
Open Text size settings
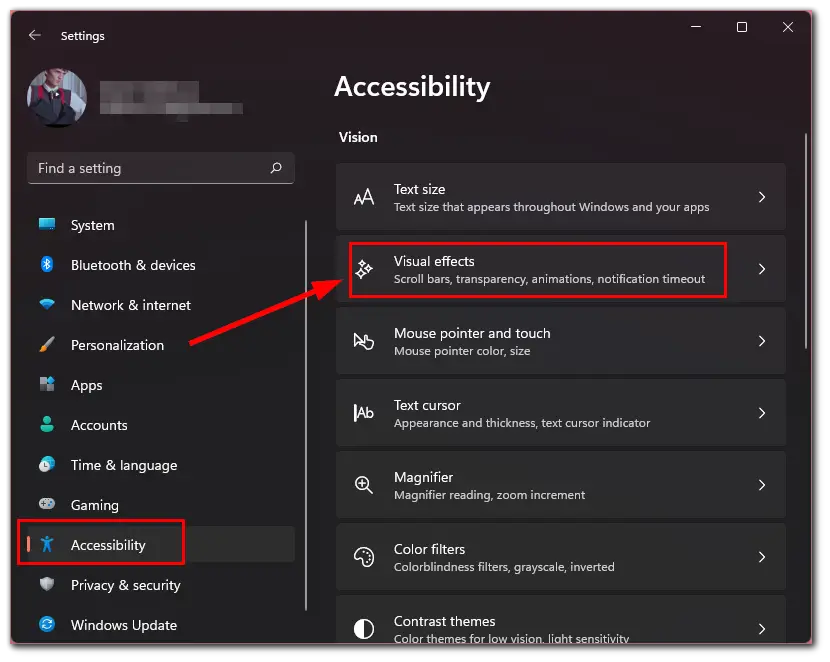pos(561,197)
